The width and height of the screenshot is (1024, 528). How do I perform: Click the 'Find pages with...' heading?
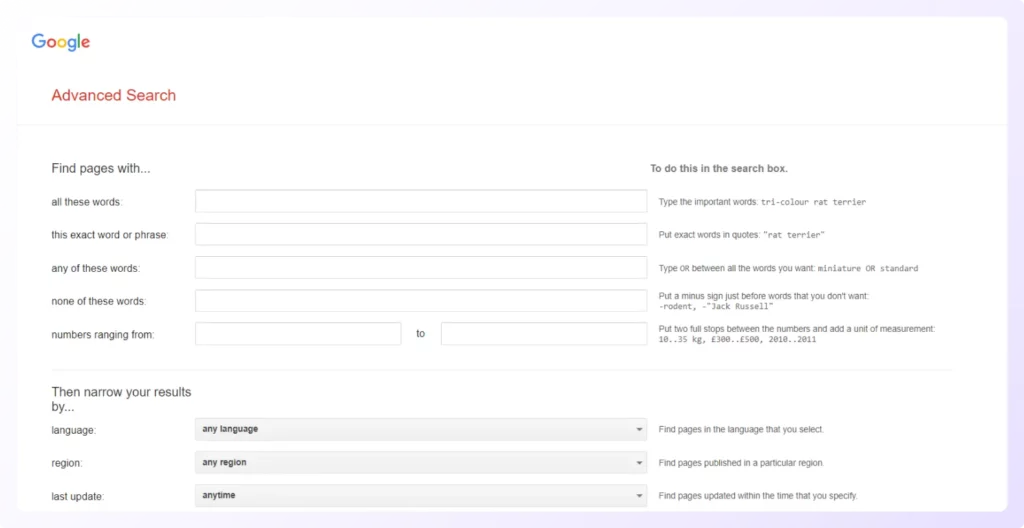tap(101, 169)
